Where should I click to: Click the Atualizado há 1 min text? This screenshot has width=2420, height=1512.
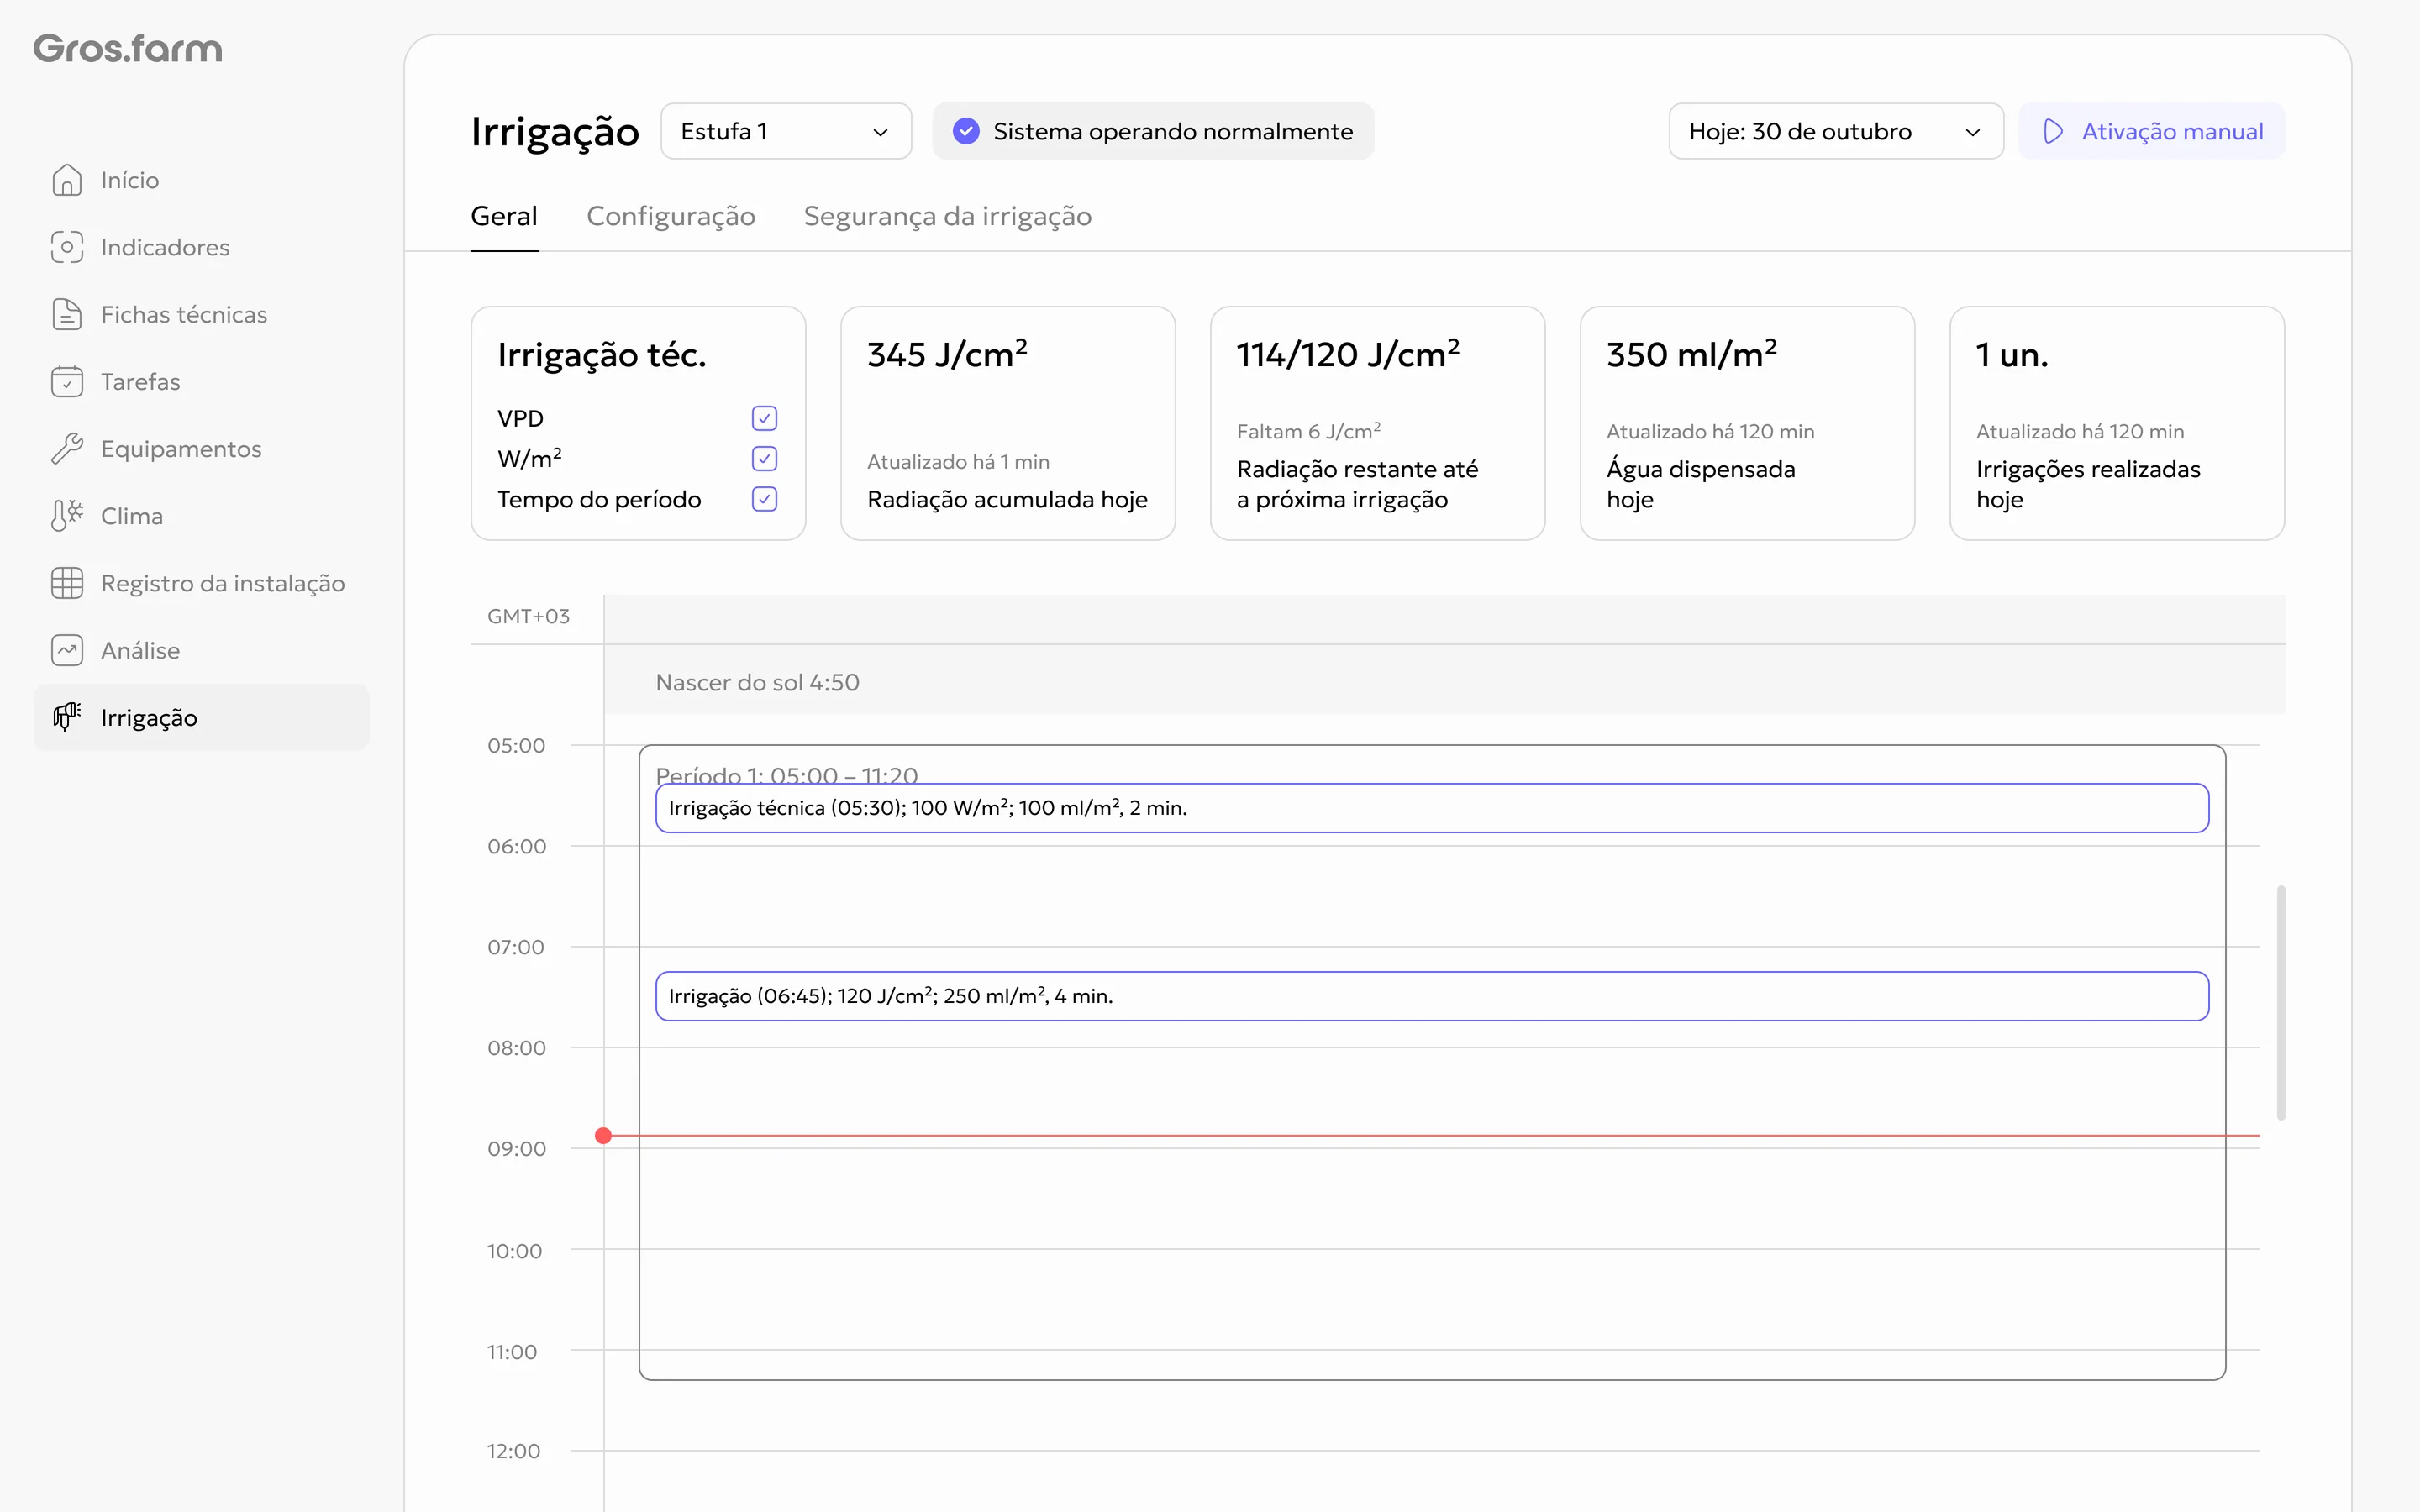[958, 461]
